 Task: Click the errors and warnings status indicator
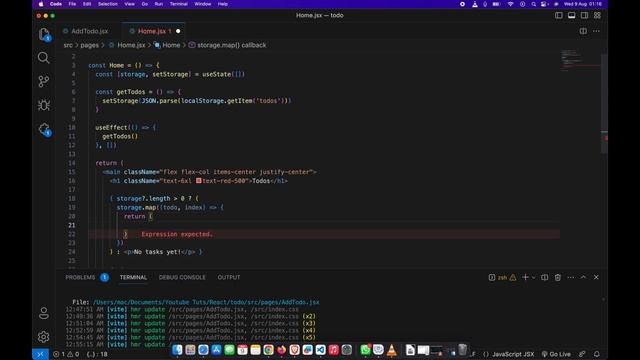(x=66, y=354)
